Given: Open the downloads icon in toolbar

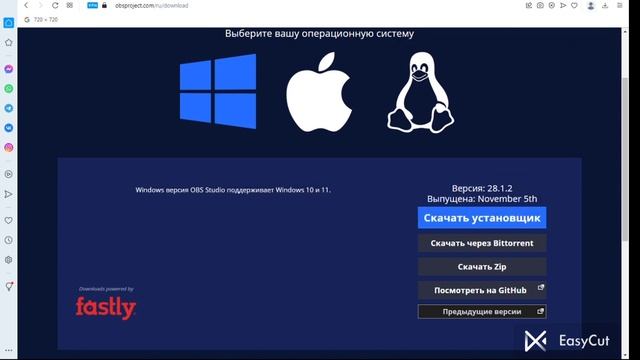Looking at the screenshot, I should [x=605, y=5].
